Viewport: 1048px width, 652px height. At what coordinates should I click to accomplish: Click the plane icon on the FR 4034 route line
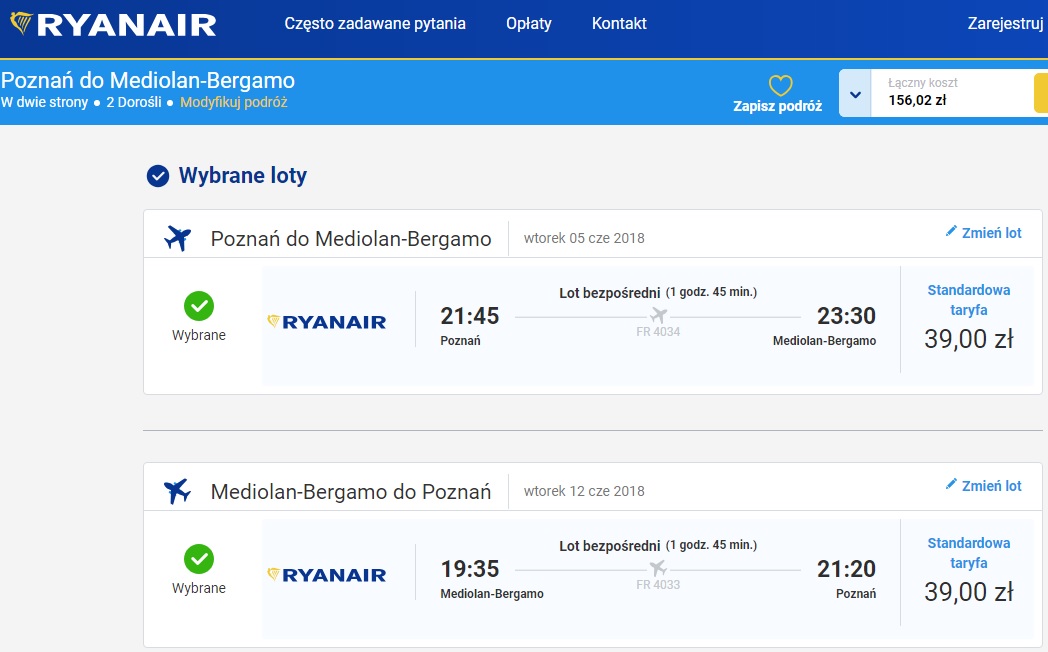658,315
